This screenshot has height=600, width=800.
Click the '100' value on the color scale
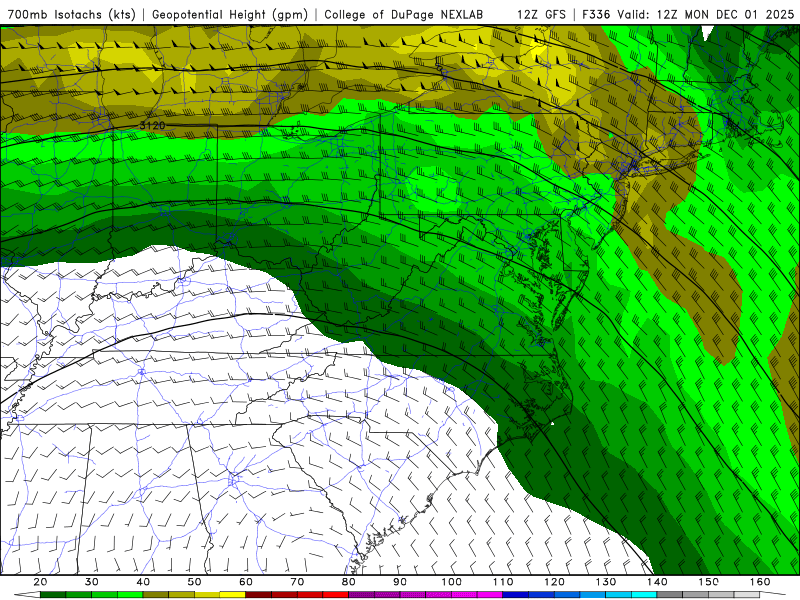coord(452,582)
